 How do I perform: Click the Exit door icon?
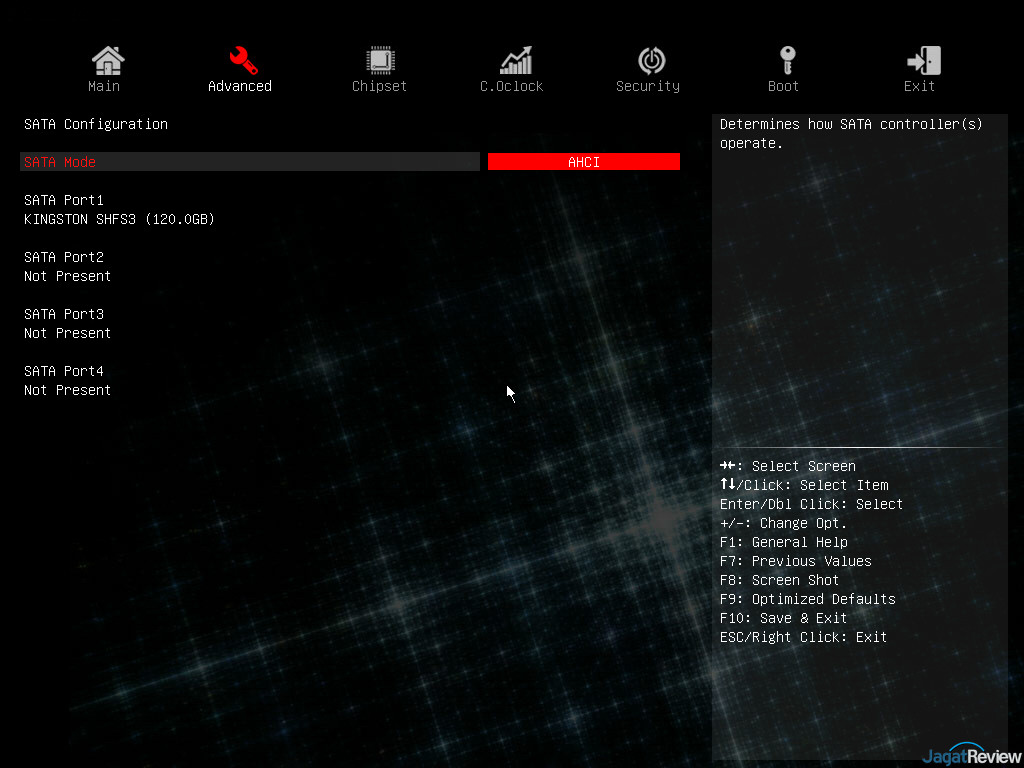click(x=923, y=61)
